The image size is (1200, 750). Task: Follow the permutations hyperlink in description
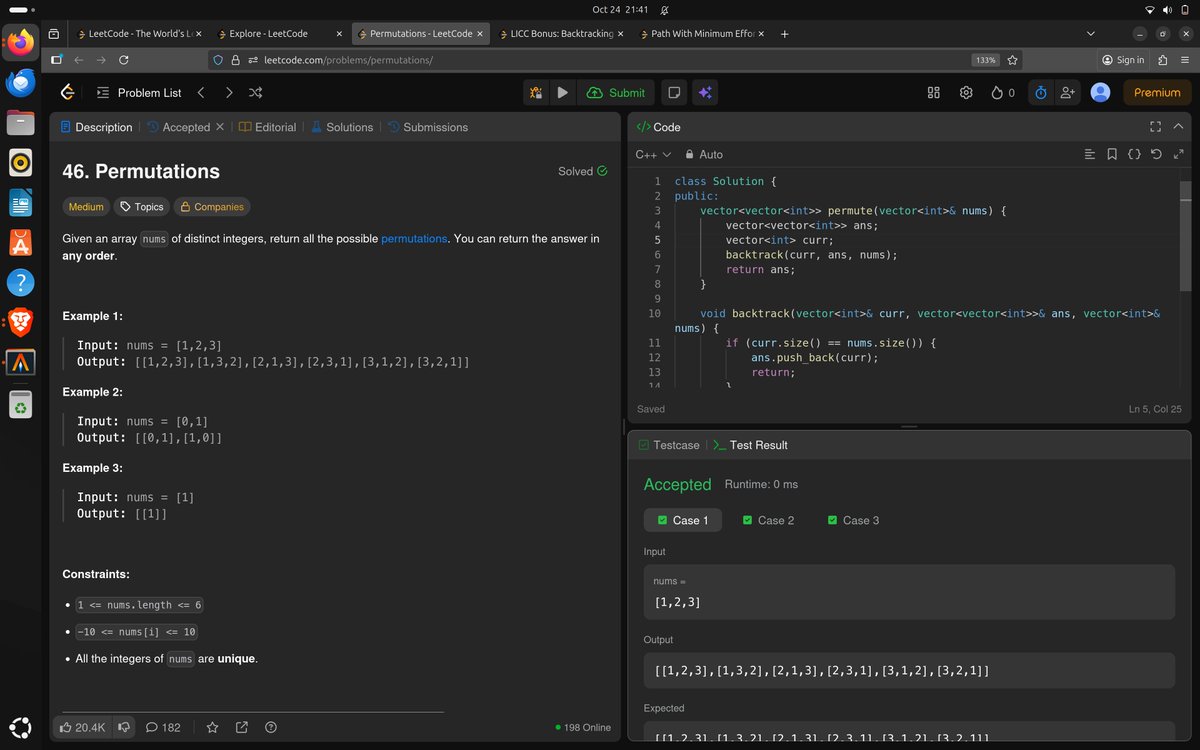(x=414, y=239)
